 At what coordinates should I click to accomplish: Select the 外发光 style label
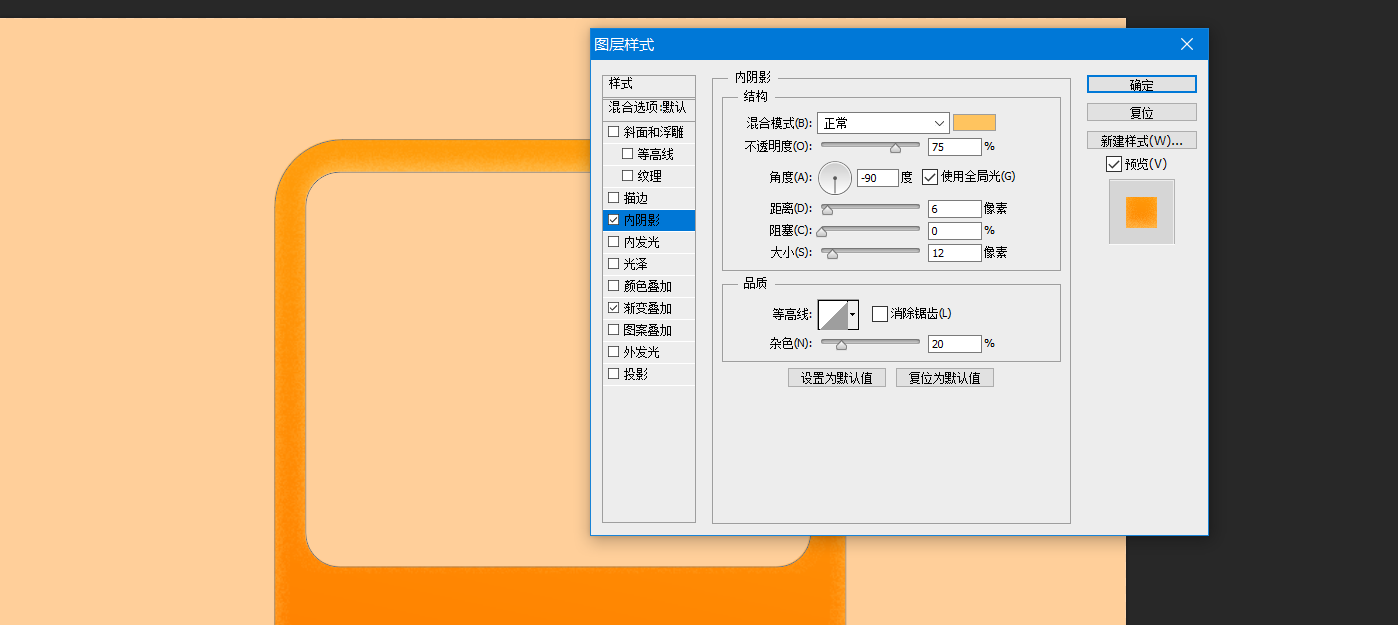click(x=642, y=352)
